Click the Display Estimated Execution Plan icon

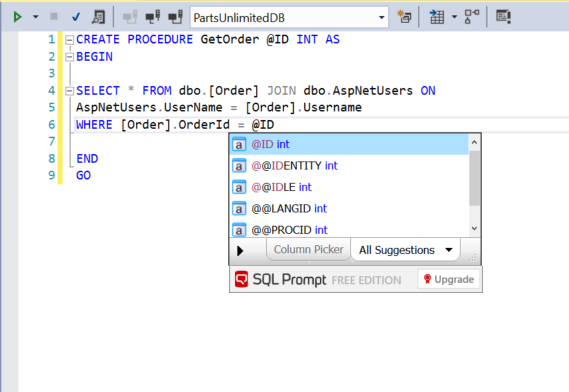coord(98,17)
